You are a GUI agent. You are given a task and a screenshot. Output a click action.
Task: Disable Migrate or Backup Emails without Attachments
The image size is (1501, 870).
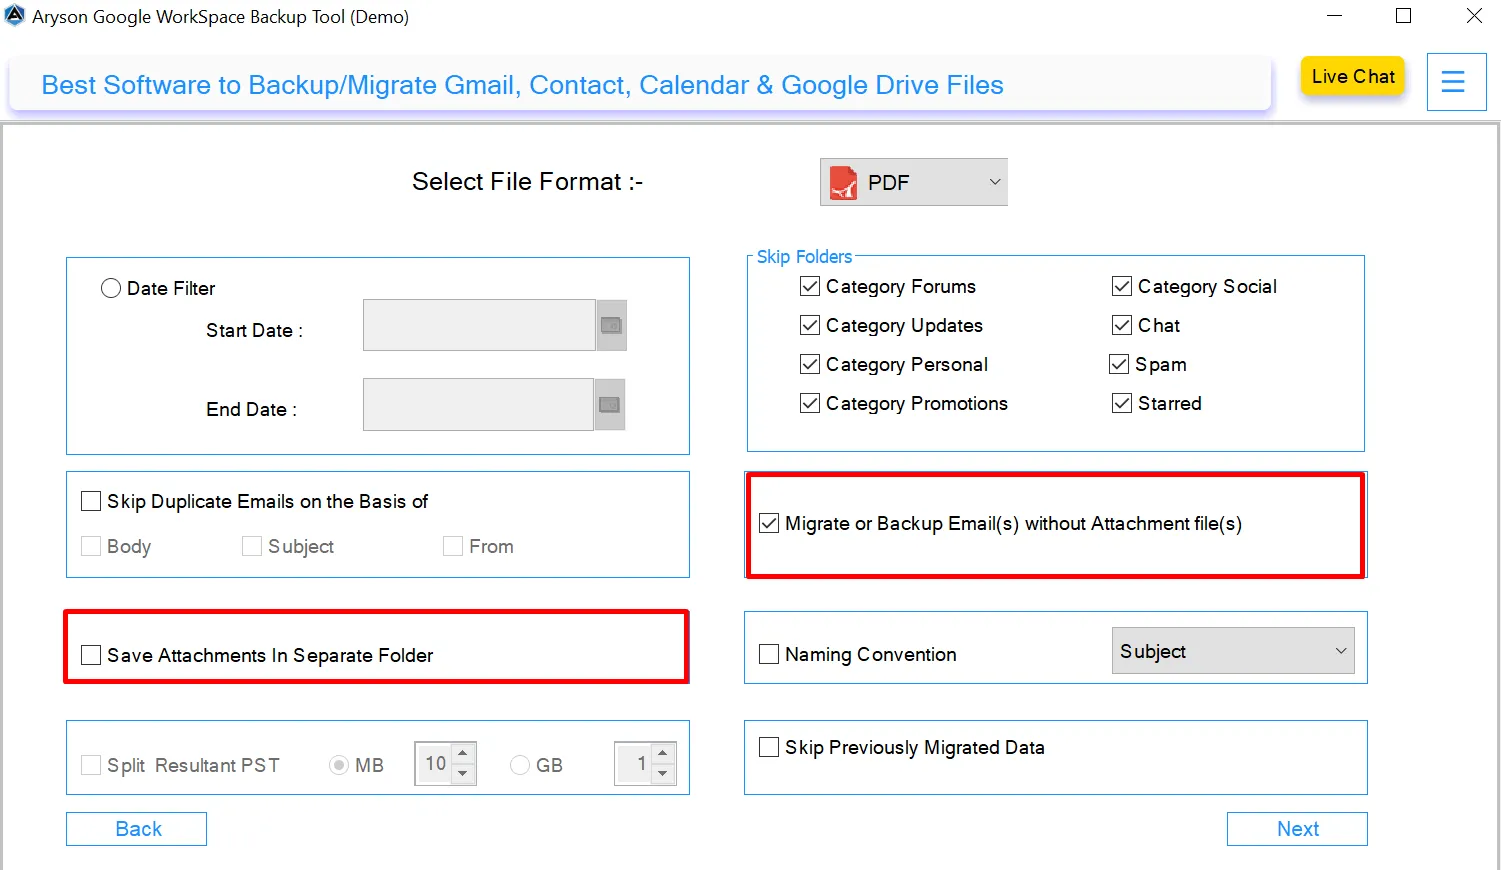click(768, 522)
